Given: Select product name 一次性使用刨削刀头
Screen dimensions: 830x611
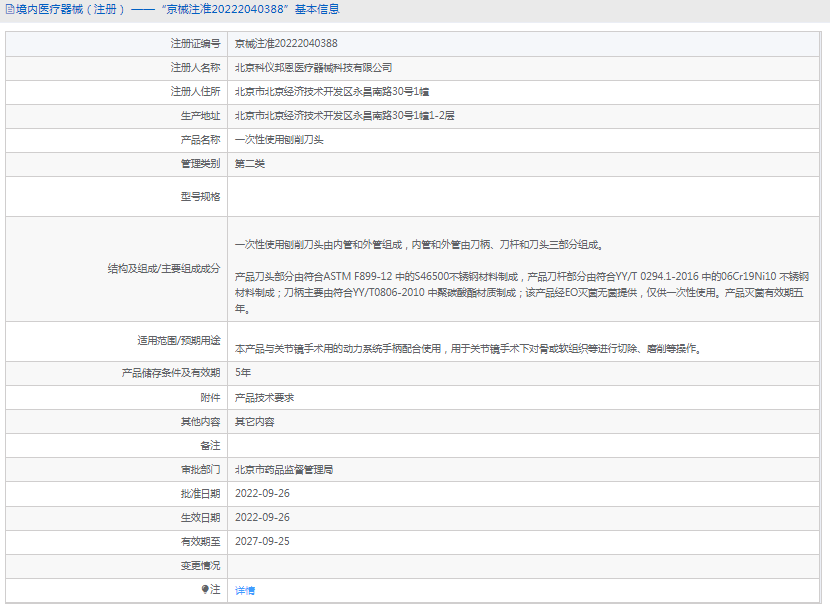Looking at the screenshot, I should point(279,140).
